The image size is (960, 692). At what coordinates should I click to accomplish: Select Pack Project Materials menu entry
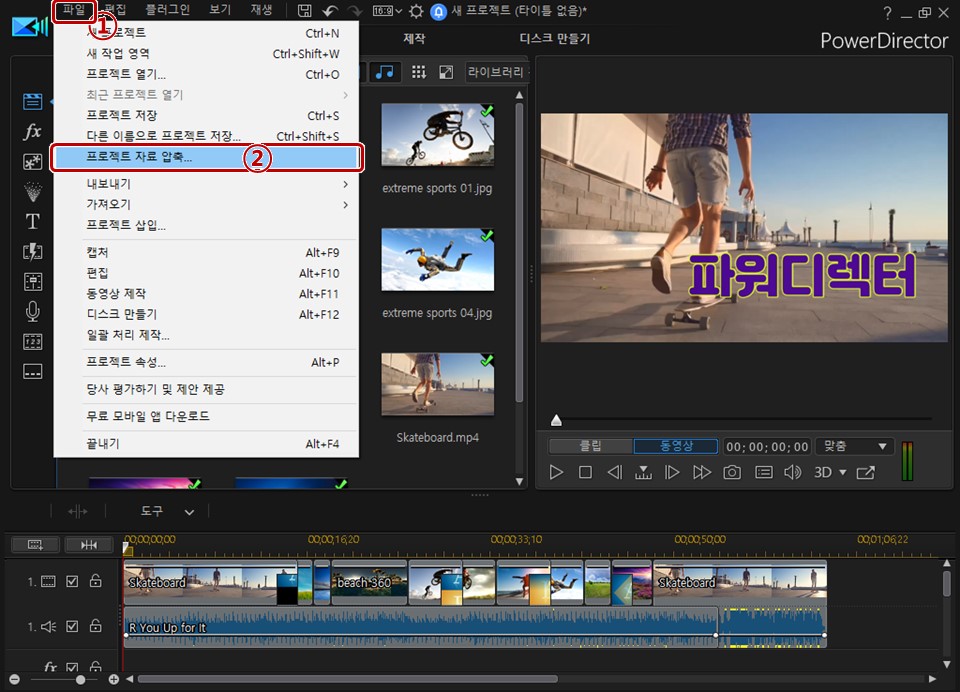point(206,157)
